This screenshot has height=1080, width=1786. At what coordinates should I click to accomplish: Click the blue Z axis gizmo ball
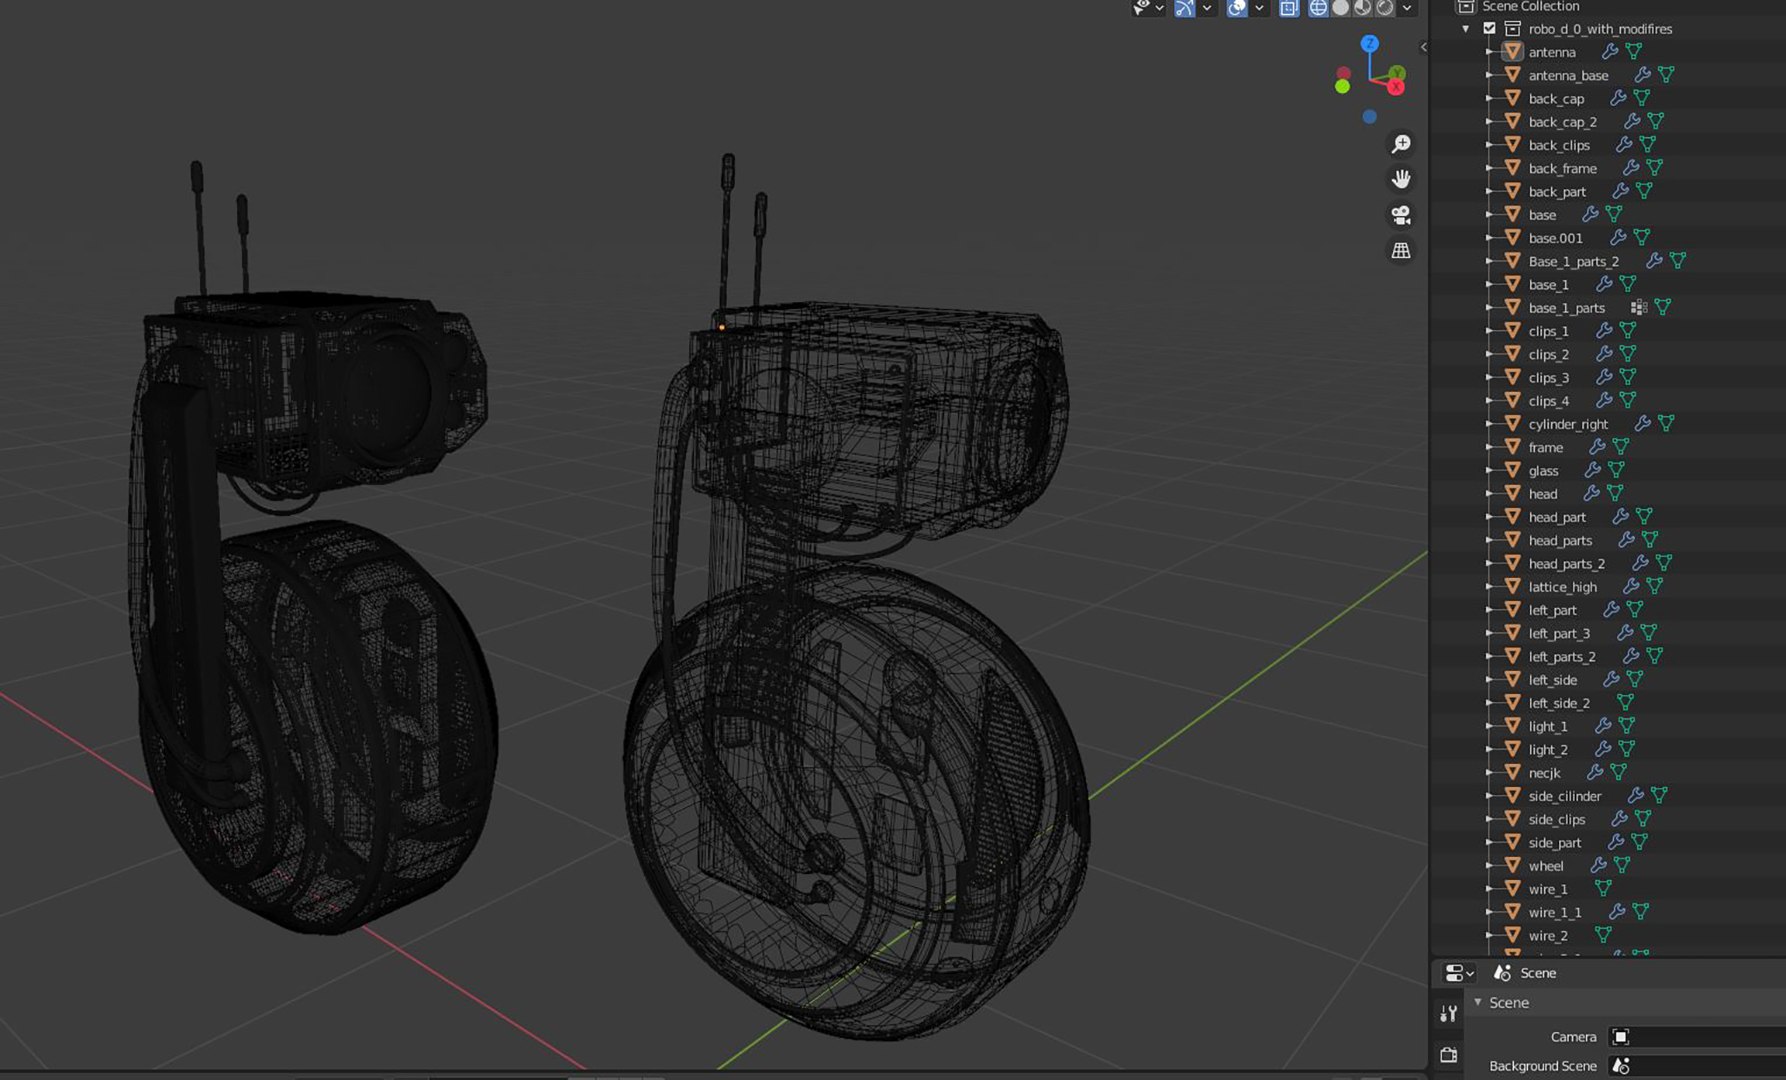tap(1370, 44)
